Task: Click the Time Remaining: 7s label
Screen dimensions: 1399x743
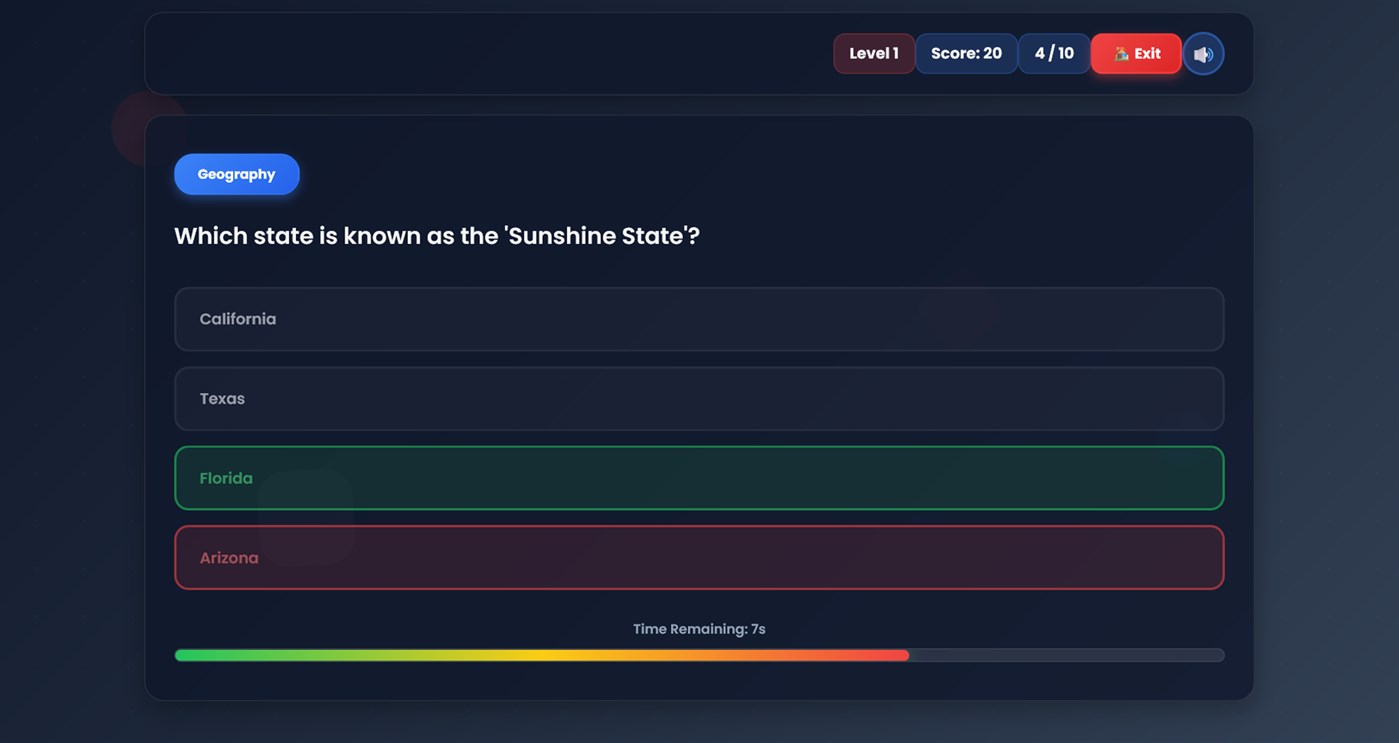Action: point(699,629)
